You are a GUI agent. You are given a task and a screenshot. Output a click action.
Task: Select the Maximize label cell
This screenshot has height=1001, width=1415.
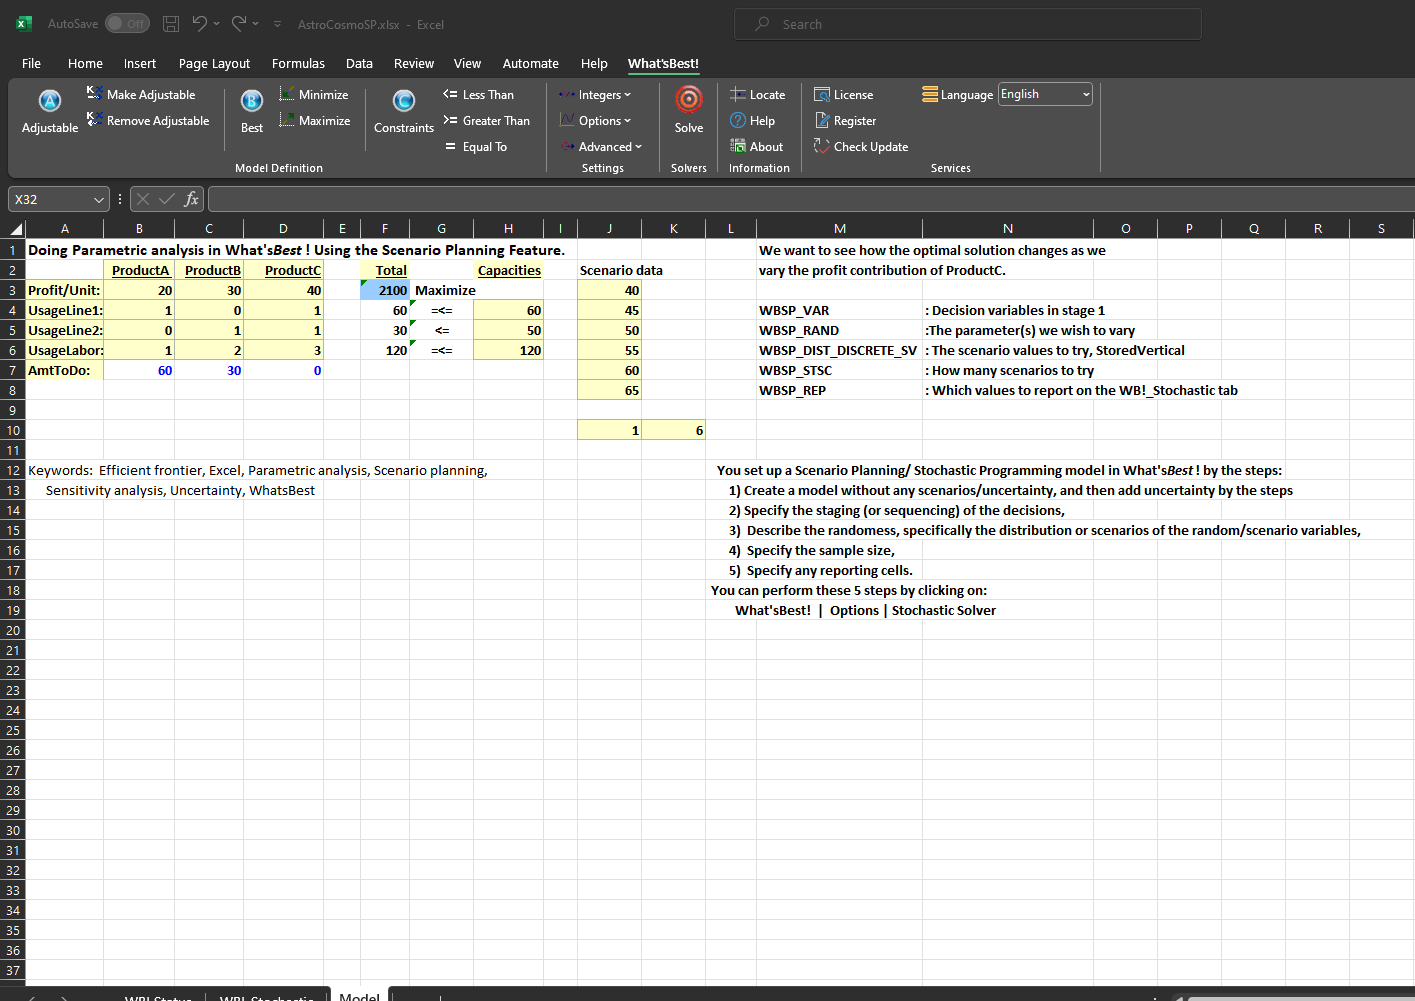tap(441, 290)
